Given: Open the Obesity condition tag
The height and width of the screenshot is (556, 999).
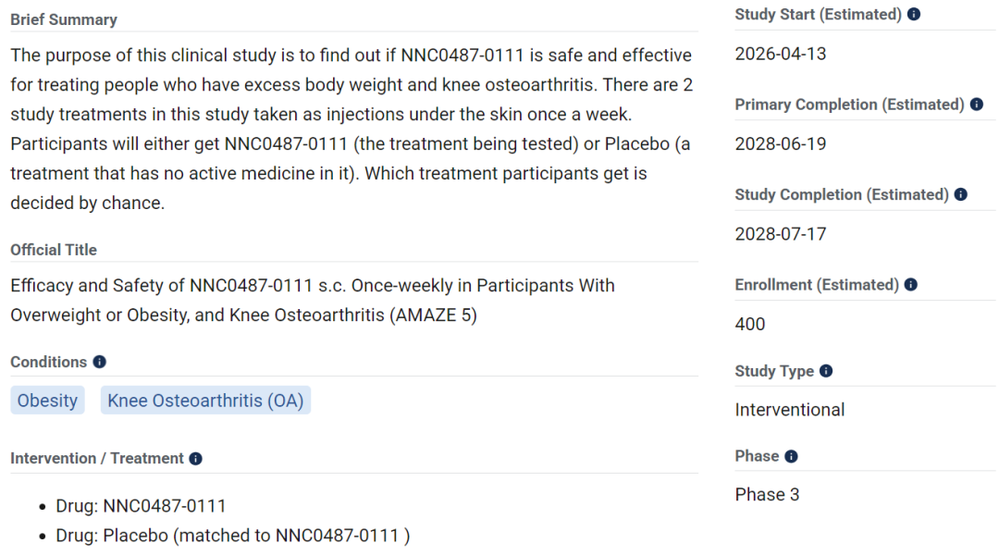Looking at the screenshot, I should pos(47,401).
